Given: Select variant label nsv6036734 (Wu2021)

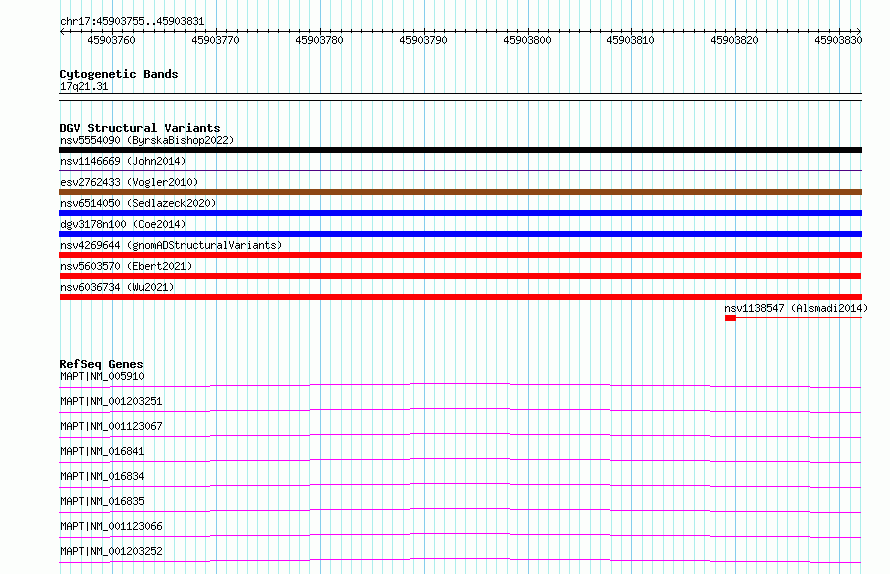Looking at the screenshot, I should click(117, 287).
